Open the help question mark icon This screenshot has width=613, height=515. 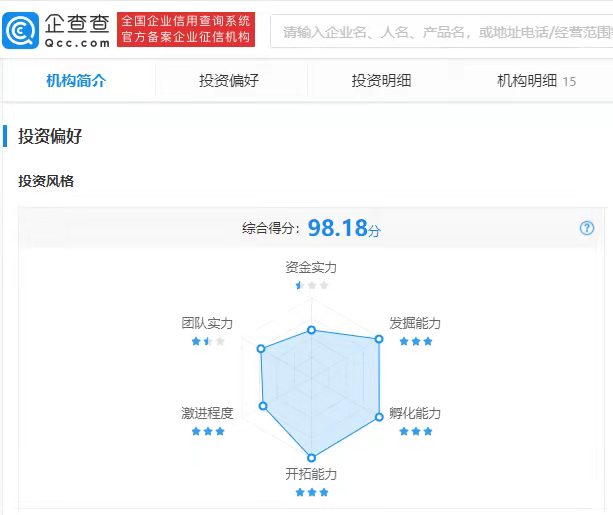586,228
